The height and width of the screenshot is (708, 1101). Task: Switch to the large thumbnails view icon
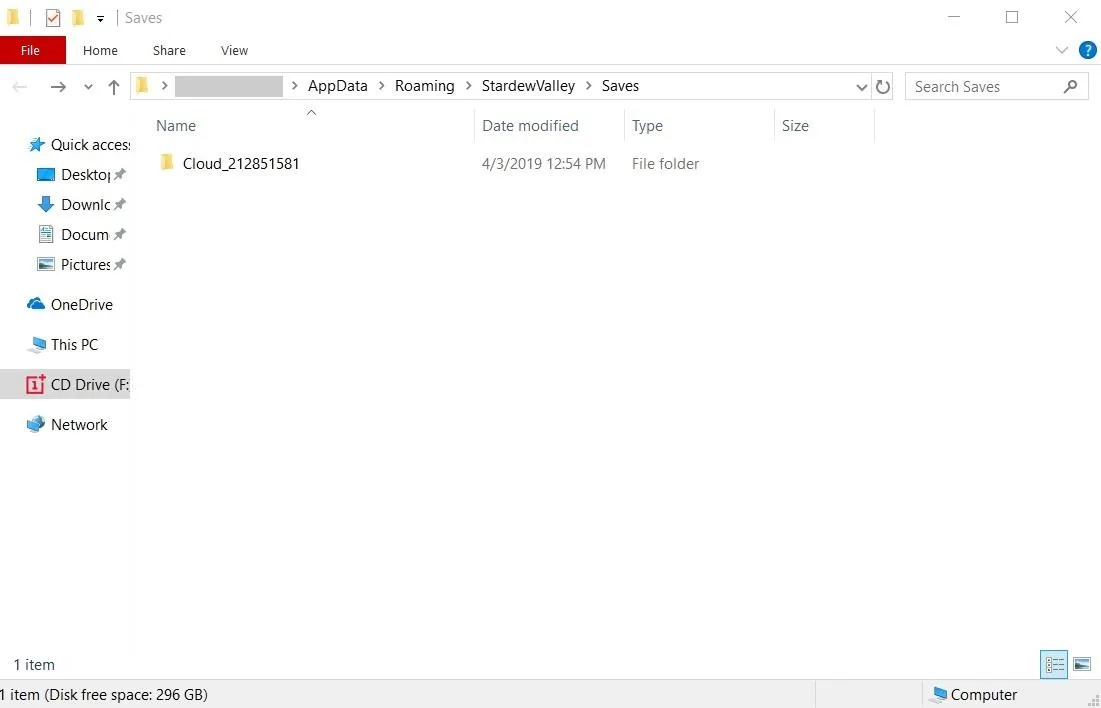[1081, 664]
